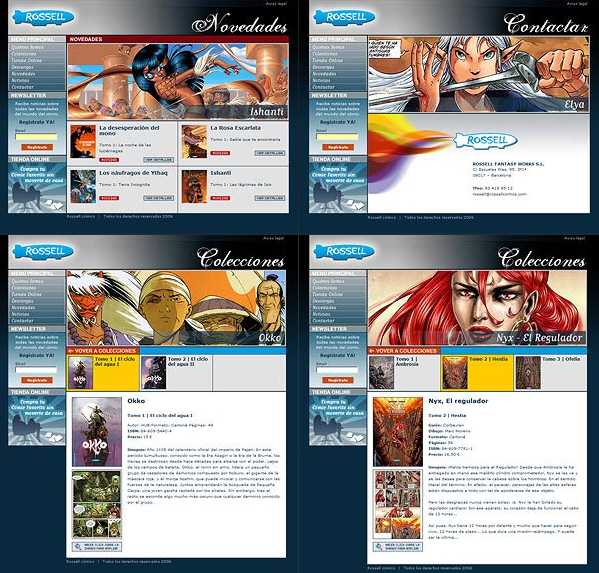599x573 pixels.
Task: Click Ver Detalles for La desesperación del mono
Action: tap(159, 160)
